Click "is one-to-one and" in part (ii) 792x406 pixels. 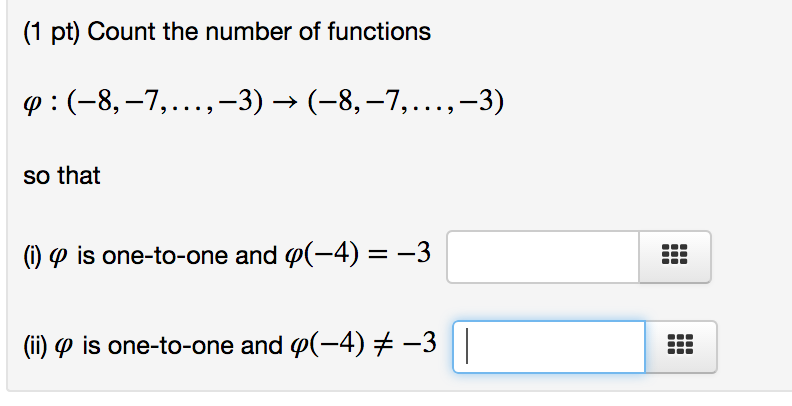coord(183,347)
